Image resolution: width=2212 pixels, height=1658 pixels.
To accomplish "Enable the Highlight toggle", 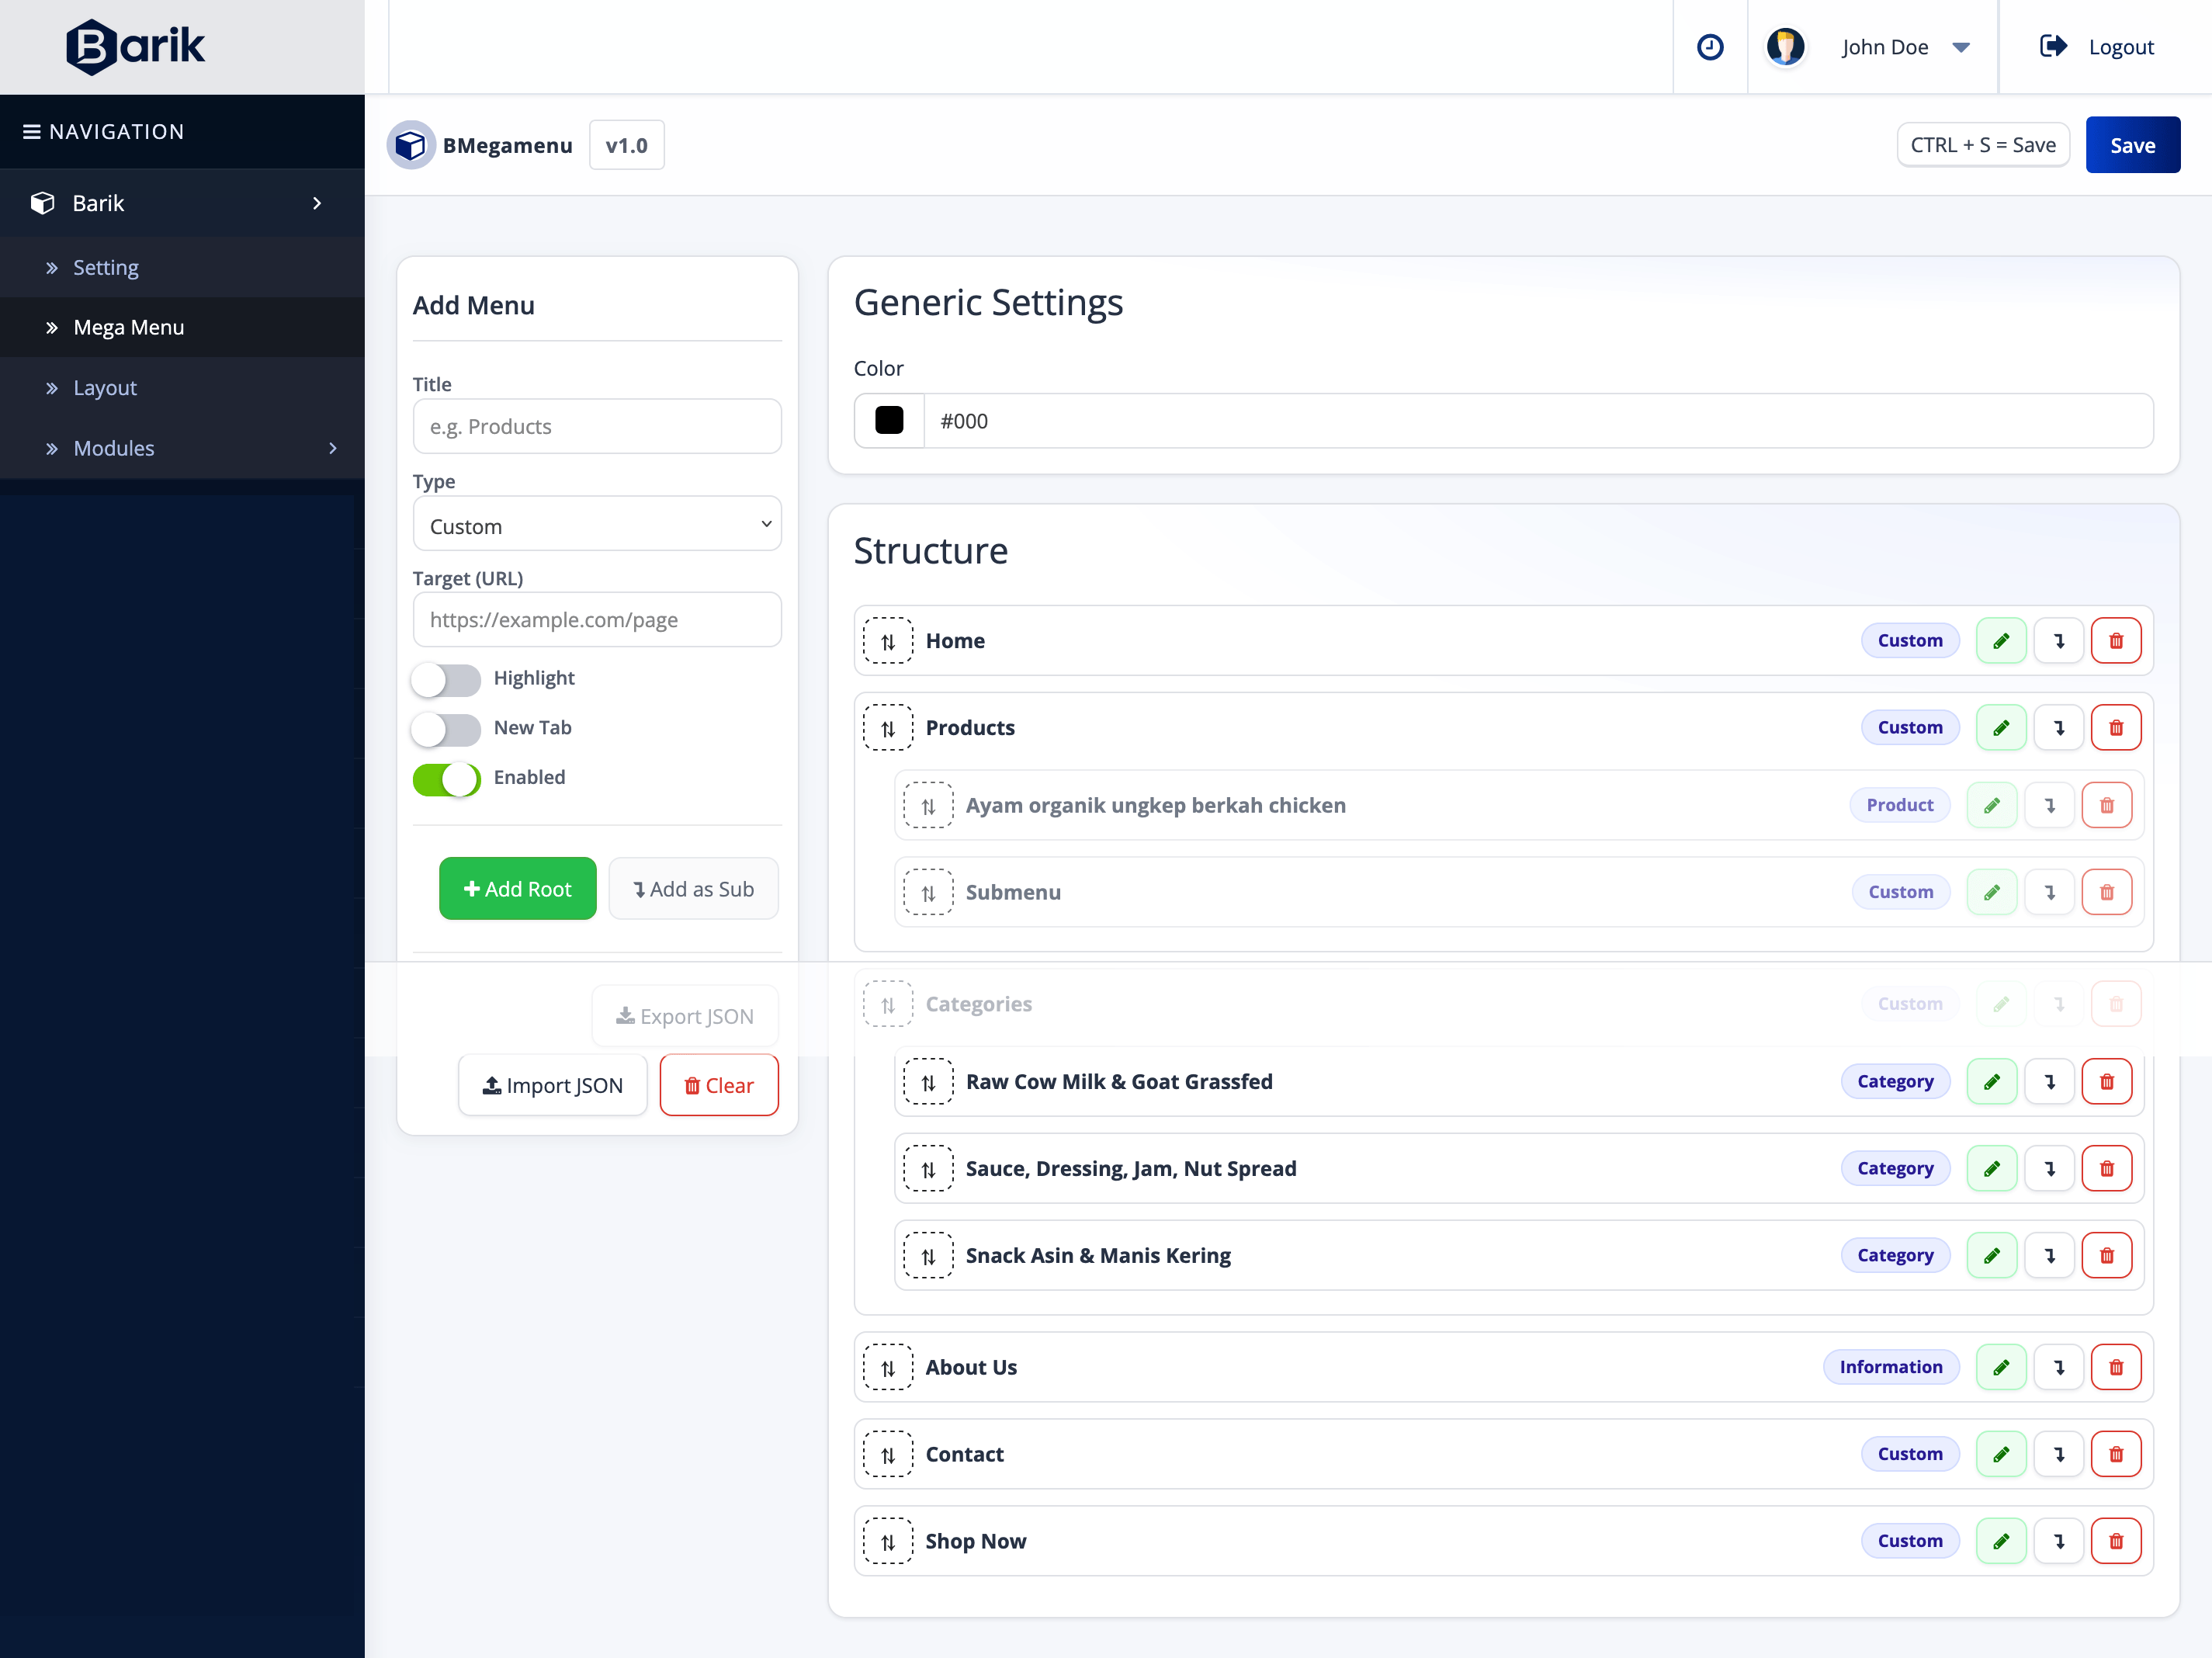I will (x=446, y=679).
